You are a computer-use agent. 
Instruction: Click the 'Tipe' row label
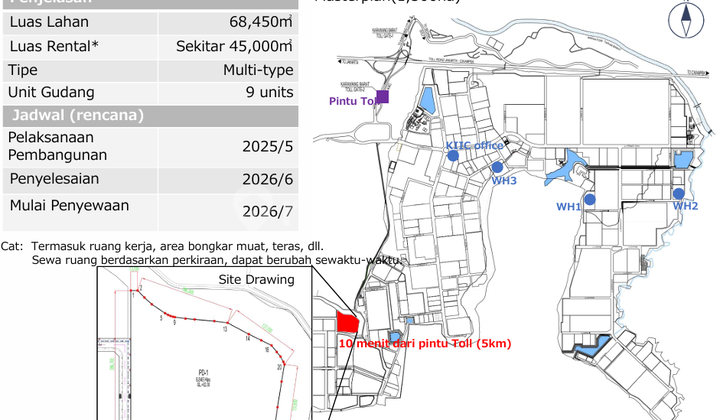[x=22, y=70]
